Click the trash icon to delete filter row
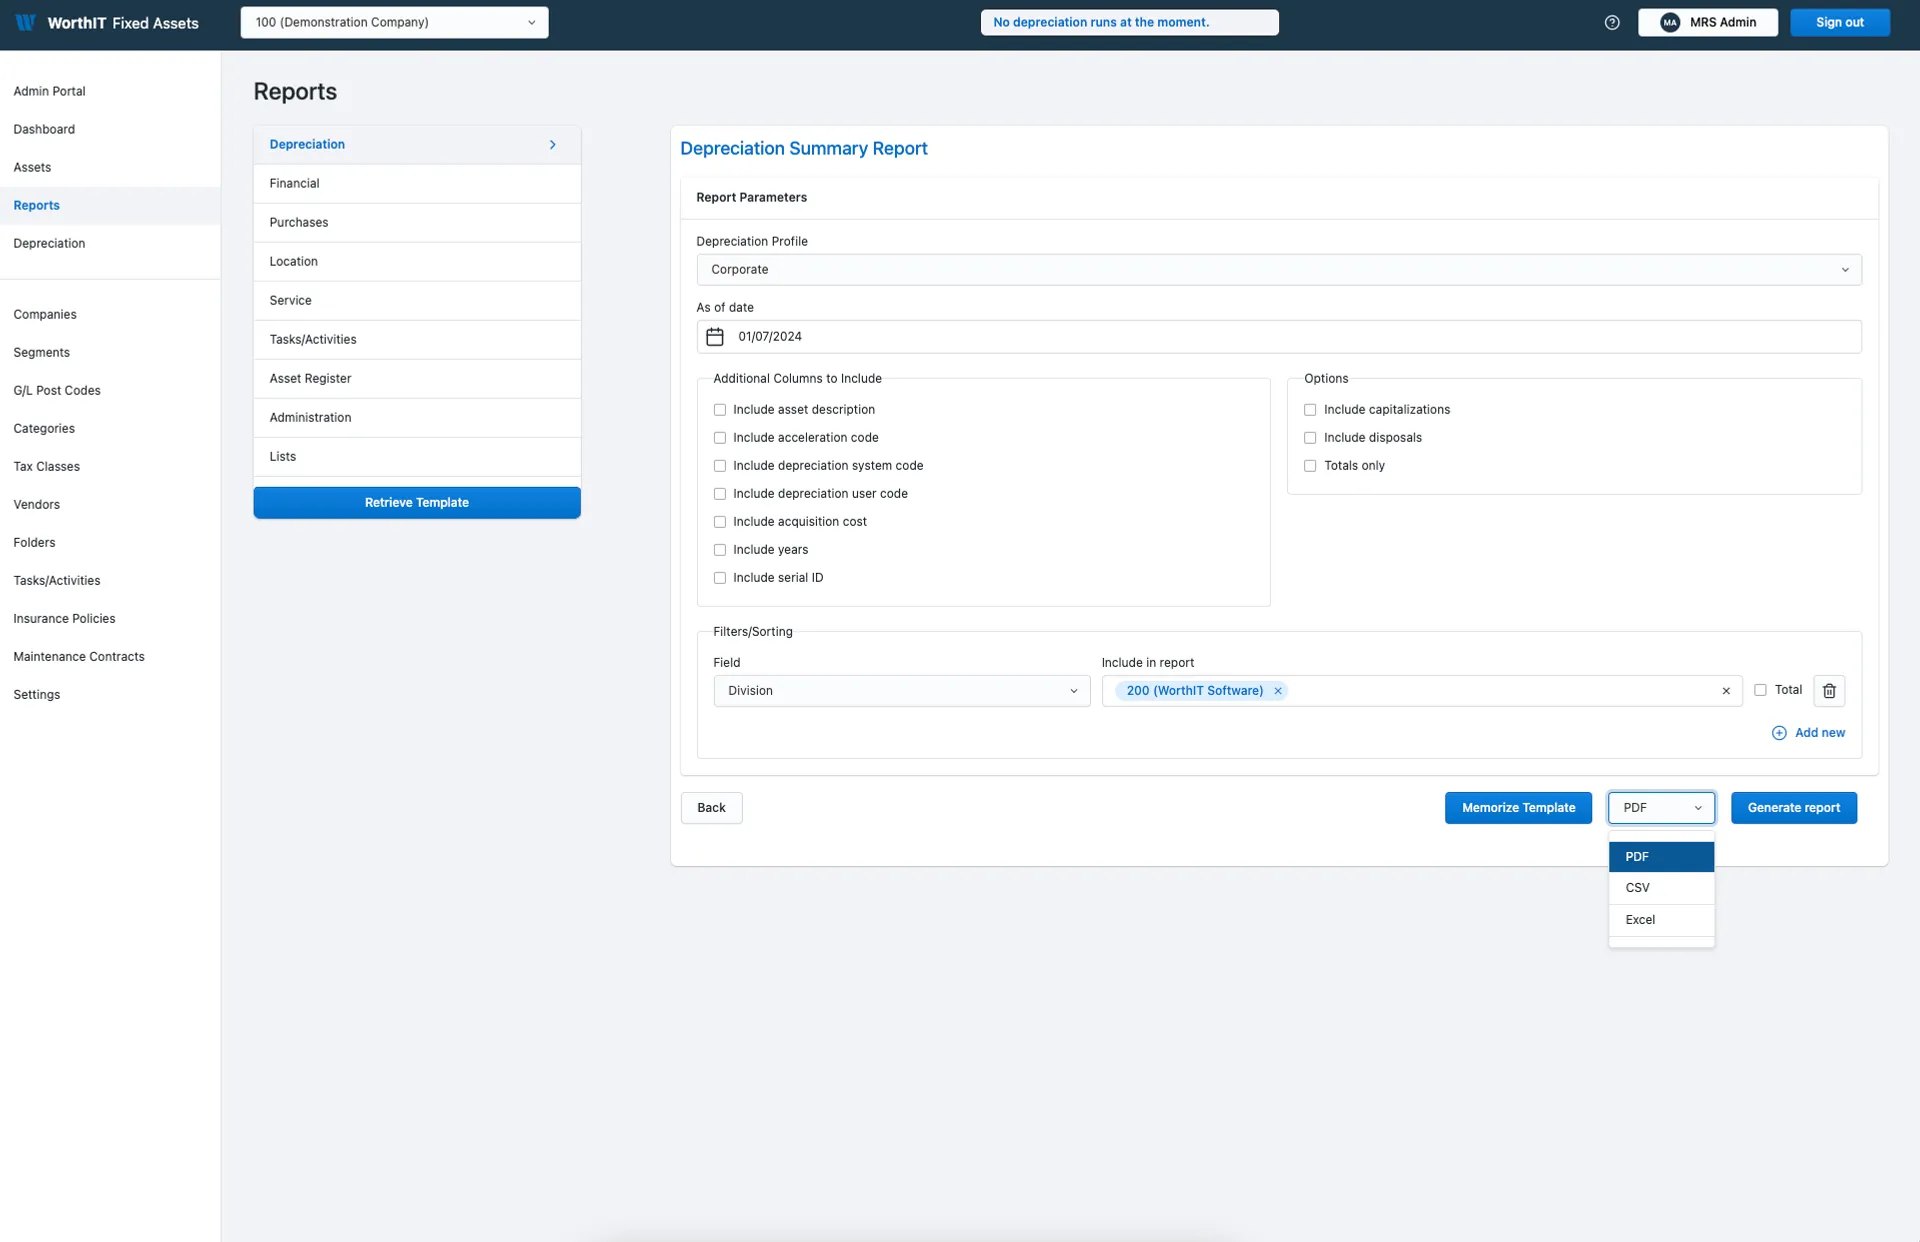The width and height of the screenshot is (1920, 1242). (1829, 690)
